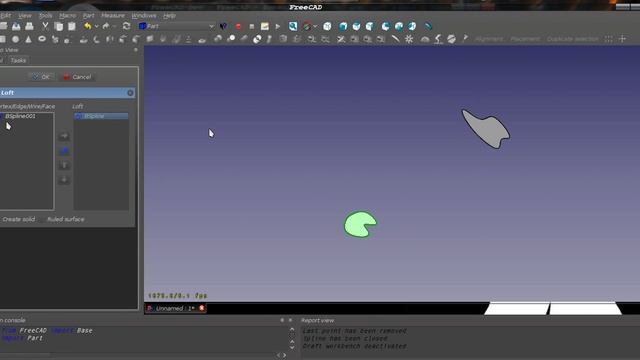Move loft profile down
Screen dimensions: 640x360
coord(64,180)
